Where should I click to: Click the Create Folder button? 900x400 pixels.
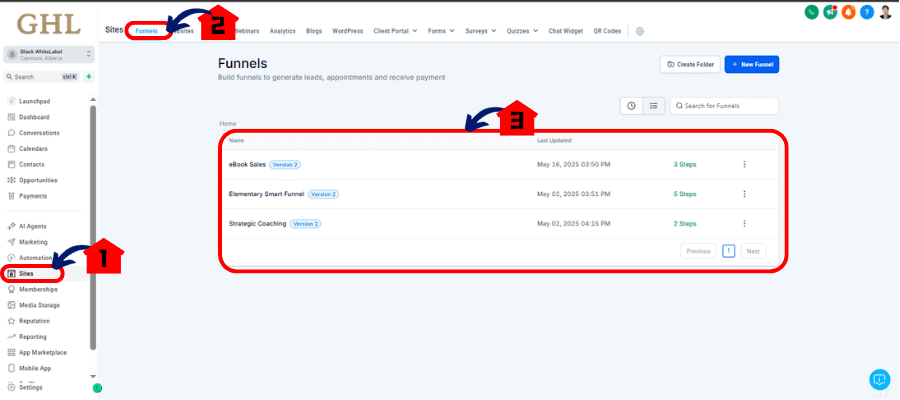690,65
